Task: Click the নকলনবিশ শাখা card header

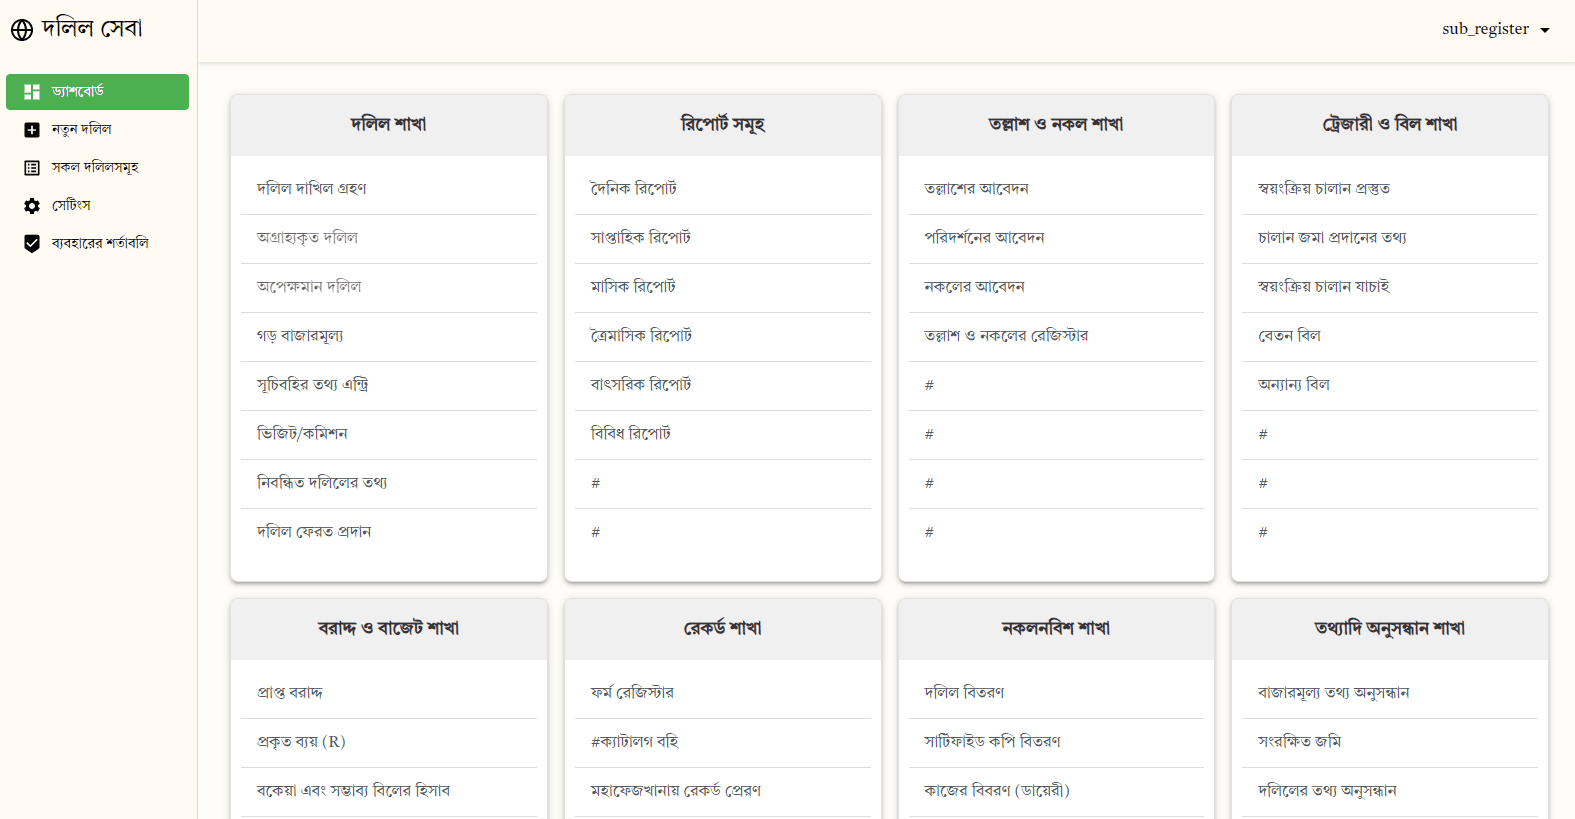Action: click(1056, 629)
